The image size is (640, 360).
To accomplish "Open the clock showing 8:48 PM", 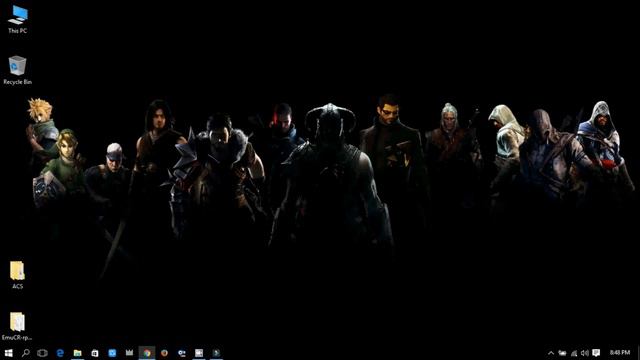I will (620, 353).
